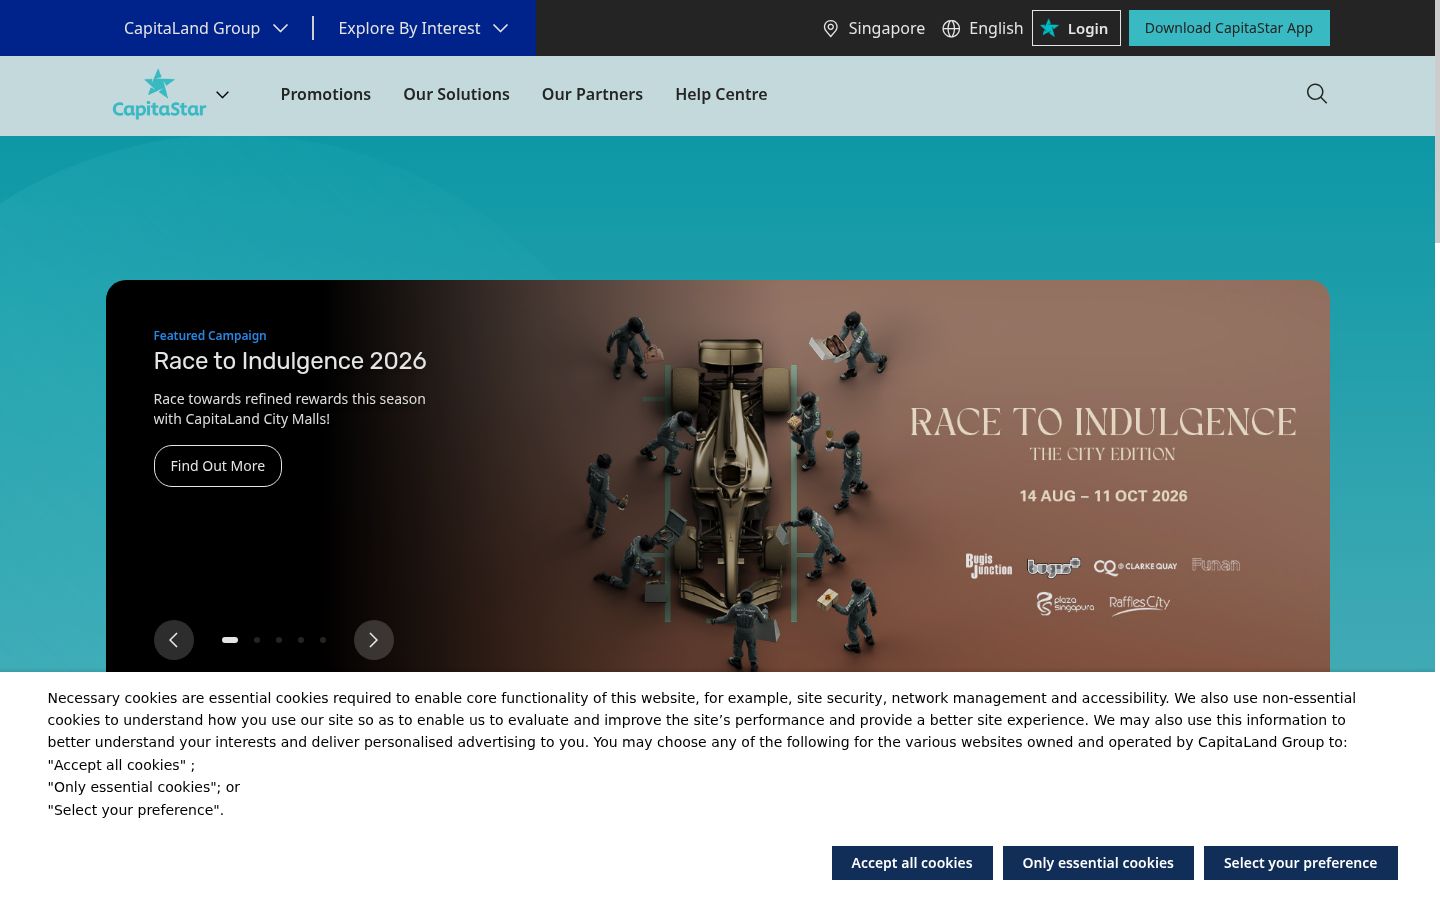This screenshot has width=1440, height=900.
Task: Accept all cookies
Action: point(912,863)
